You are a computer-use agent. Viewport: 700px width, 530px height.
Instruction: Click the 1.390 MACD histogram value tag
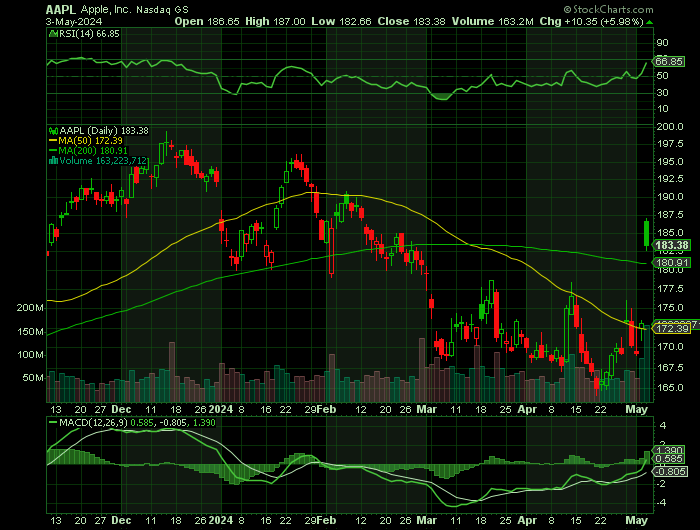(x=668, y=450)
